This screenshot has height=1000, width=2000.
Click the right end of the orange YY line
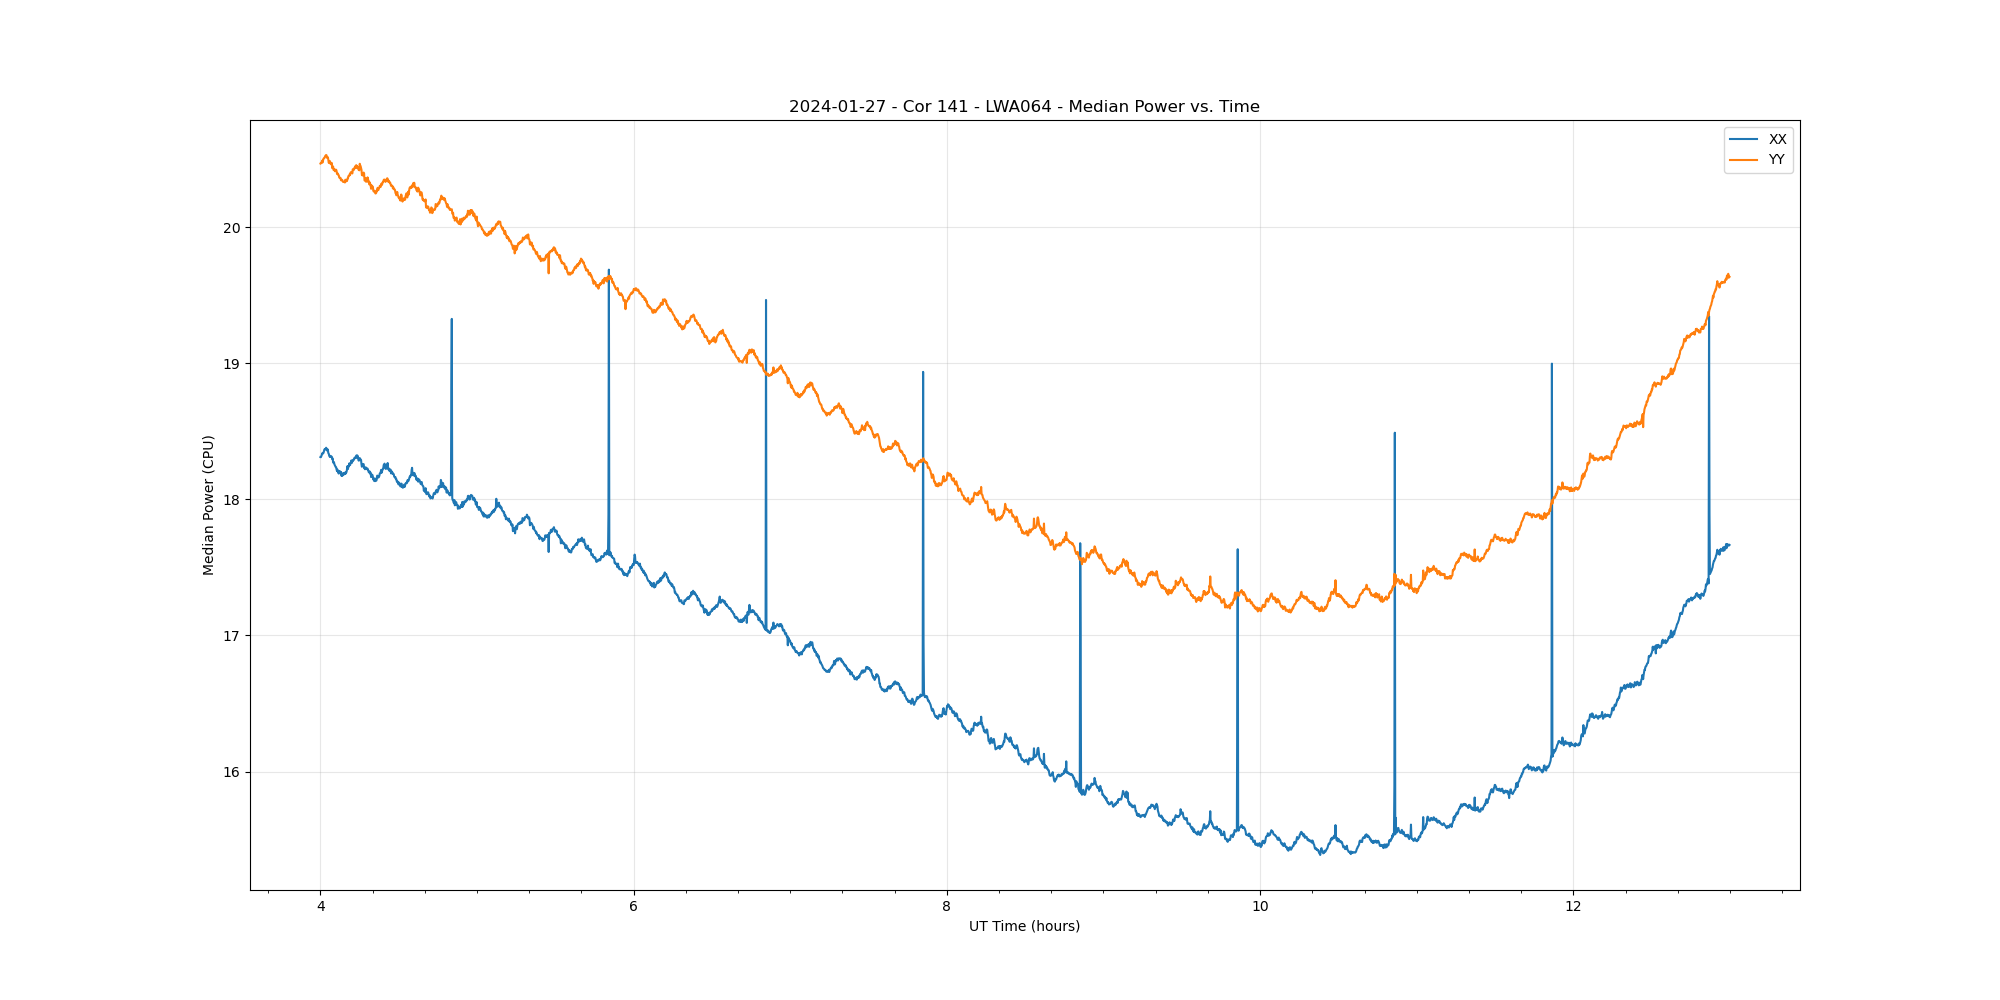1729,276
